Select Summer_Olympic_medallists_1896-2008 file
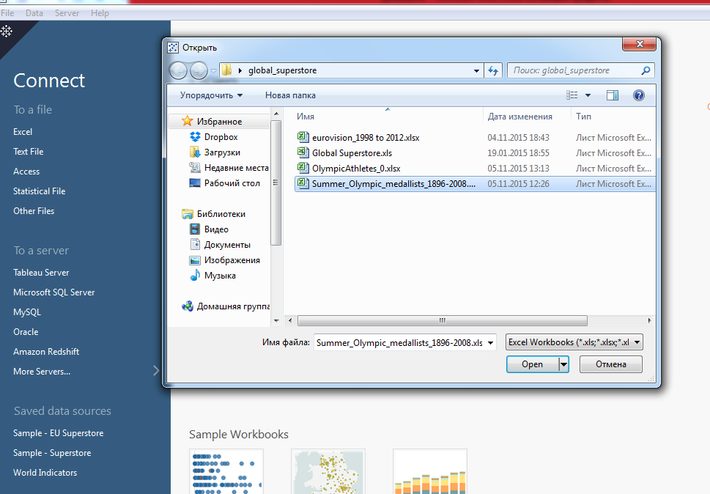The width and height of the screenshot is (710, 494). pos(475,183)
